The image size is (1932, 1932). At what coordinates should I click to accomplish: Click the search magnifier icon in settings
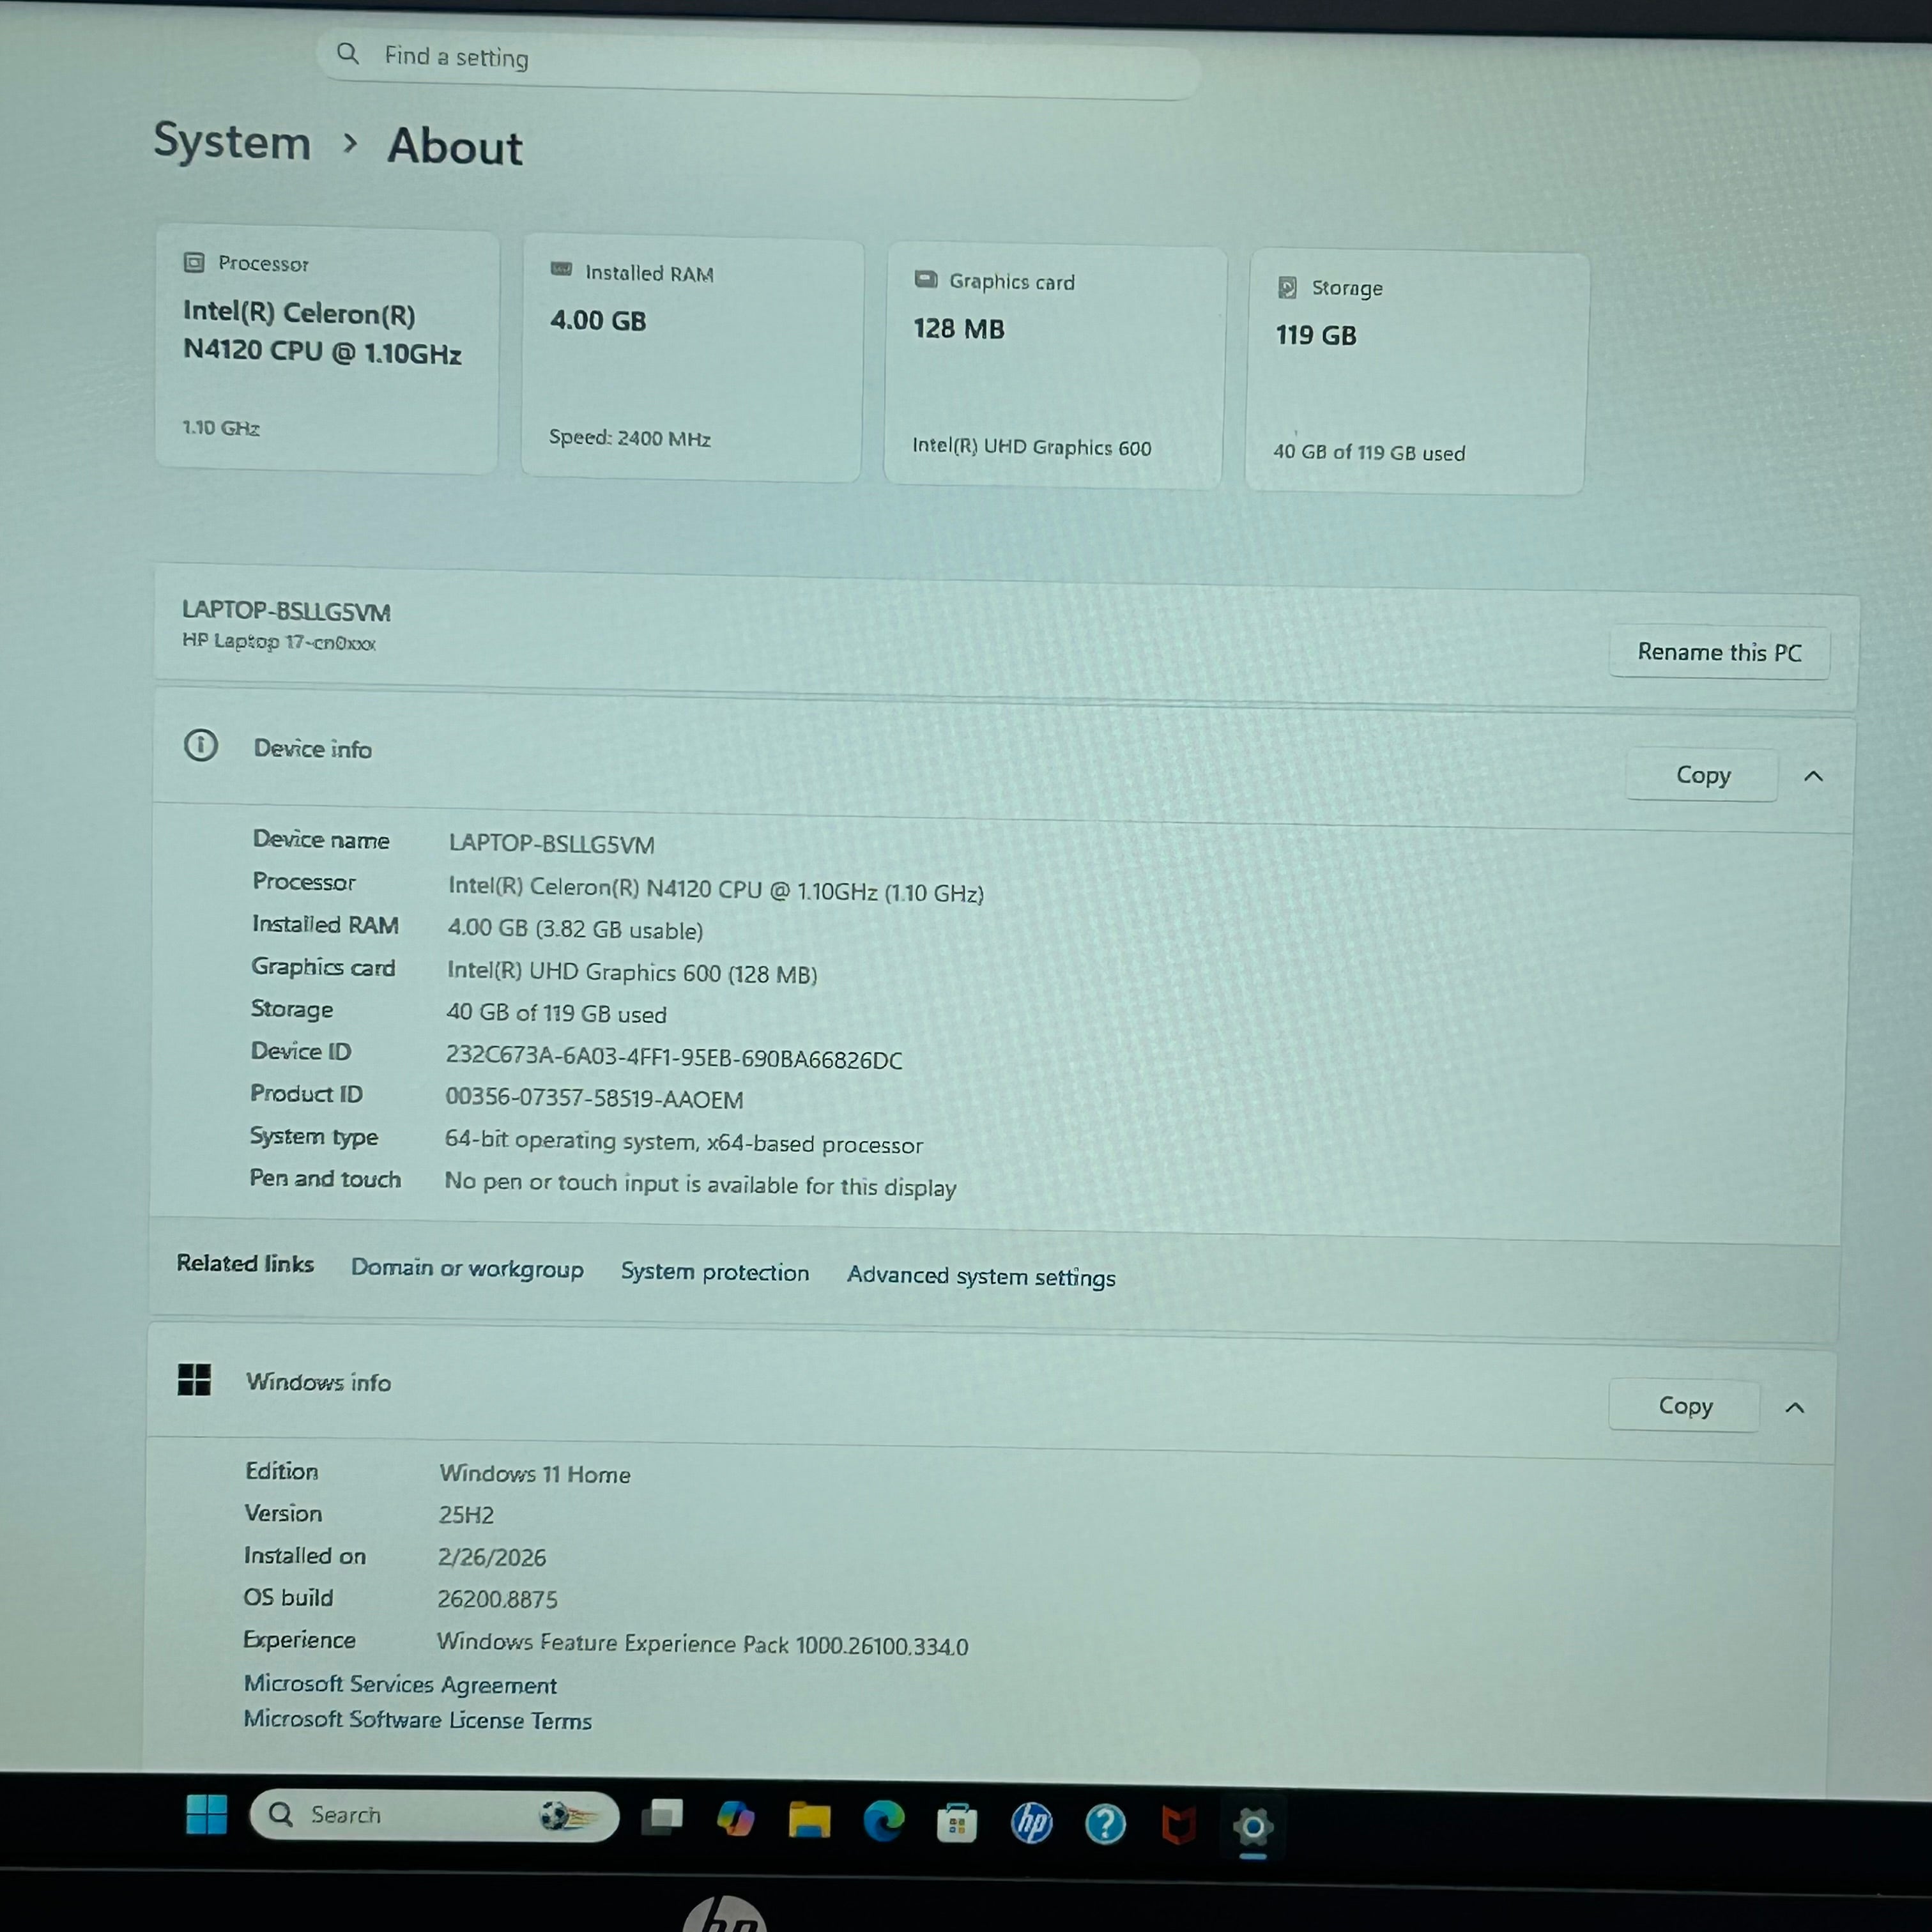pyautogui.click(x=348, y=53)
